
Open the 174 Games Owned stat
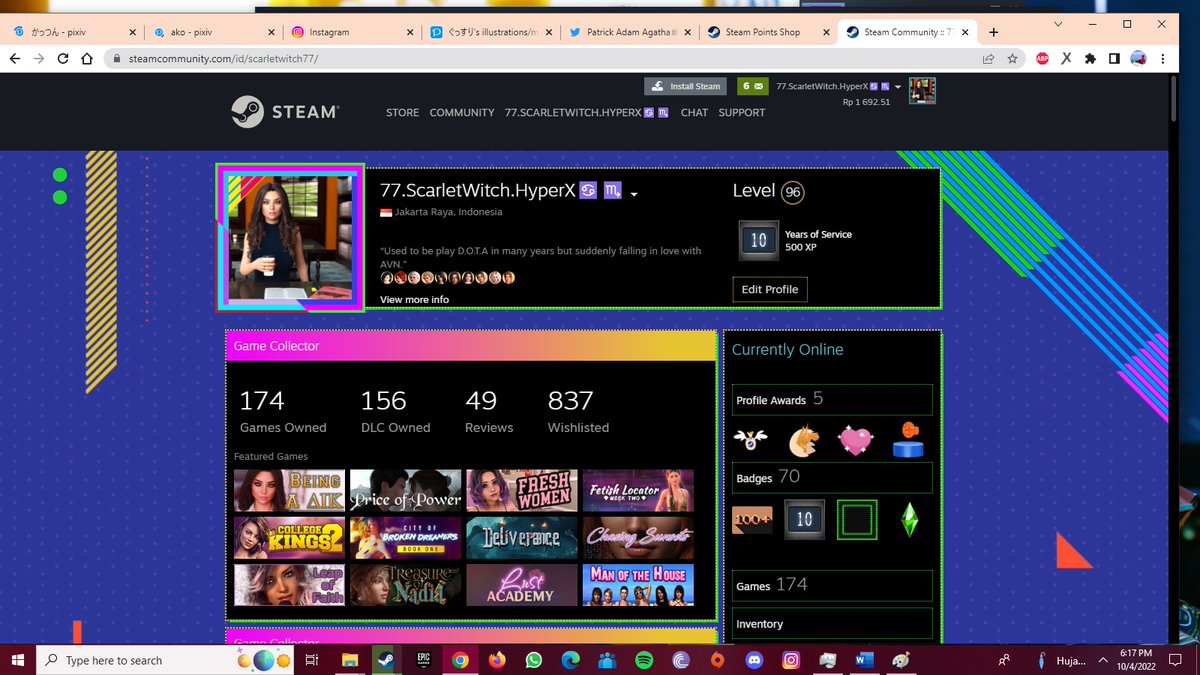click(283, 411)
